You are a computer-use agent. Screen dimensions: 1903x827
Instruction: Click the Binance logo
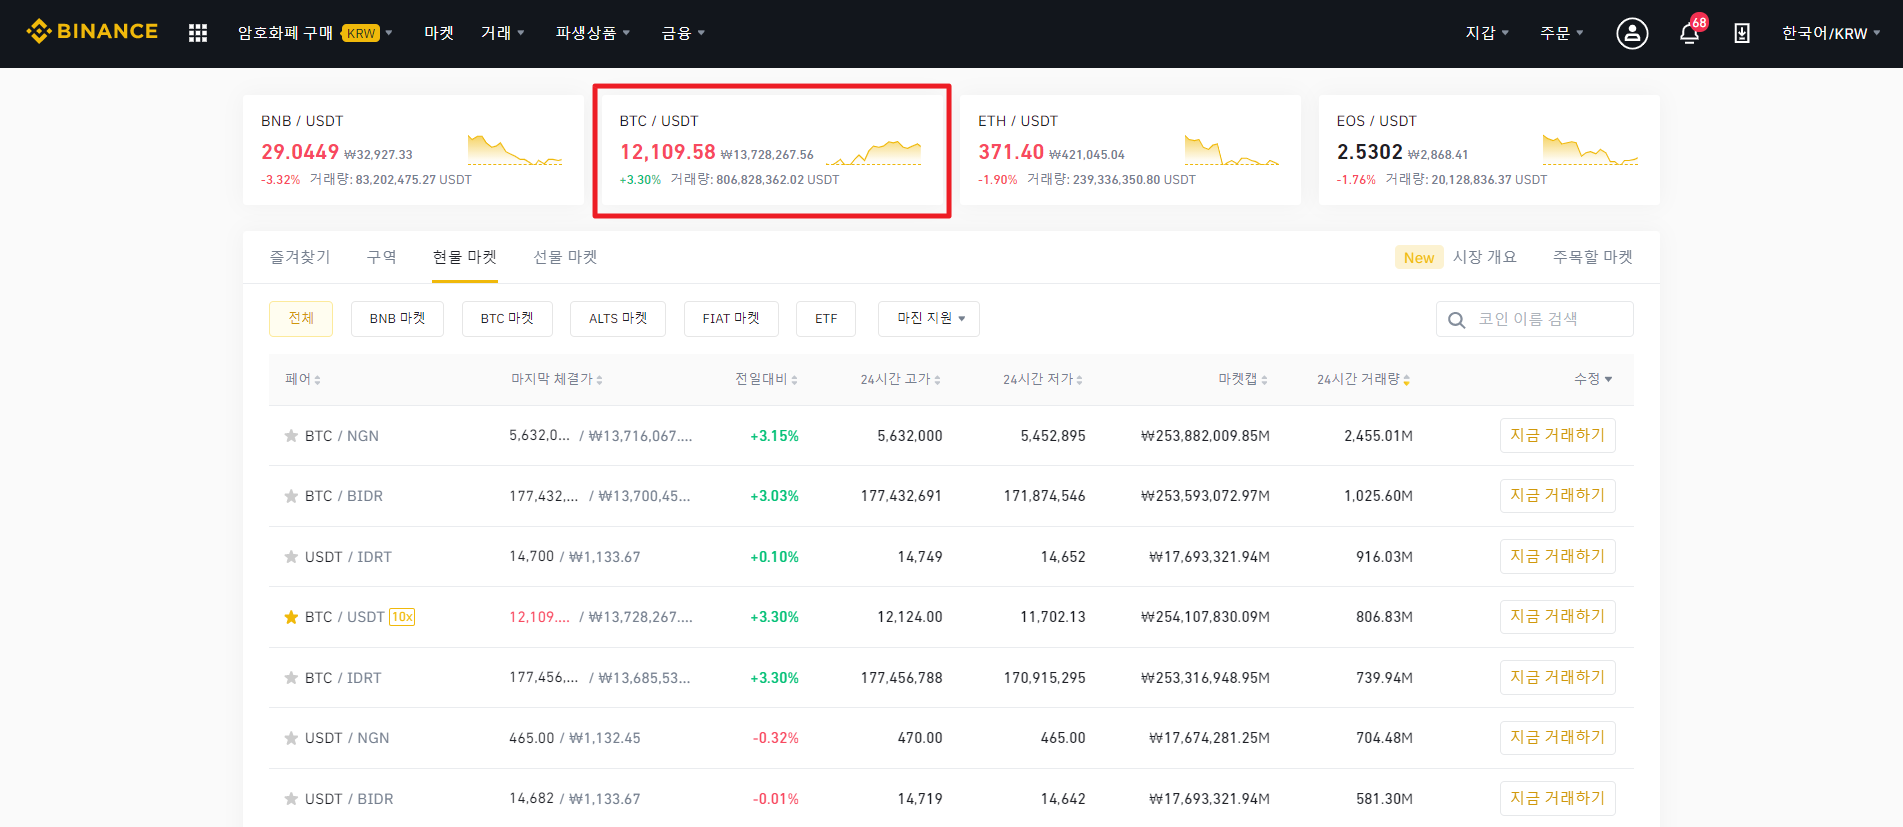92,32
